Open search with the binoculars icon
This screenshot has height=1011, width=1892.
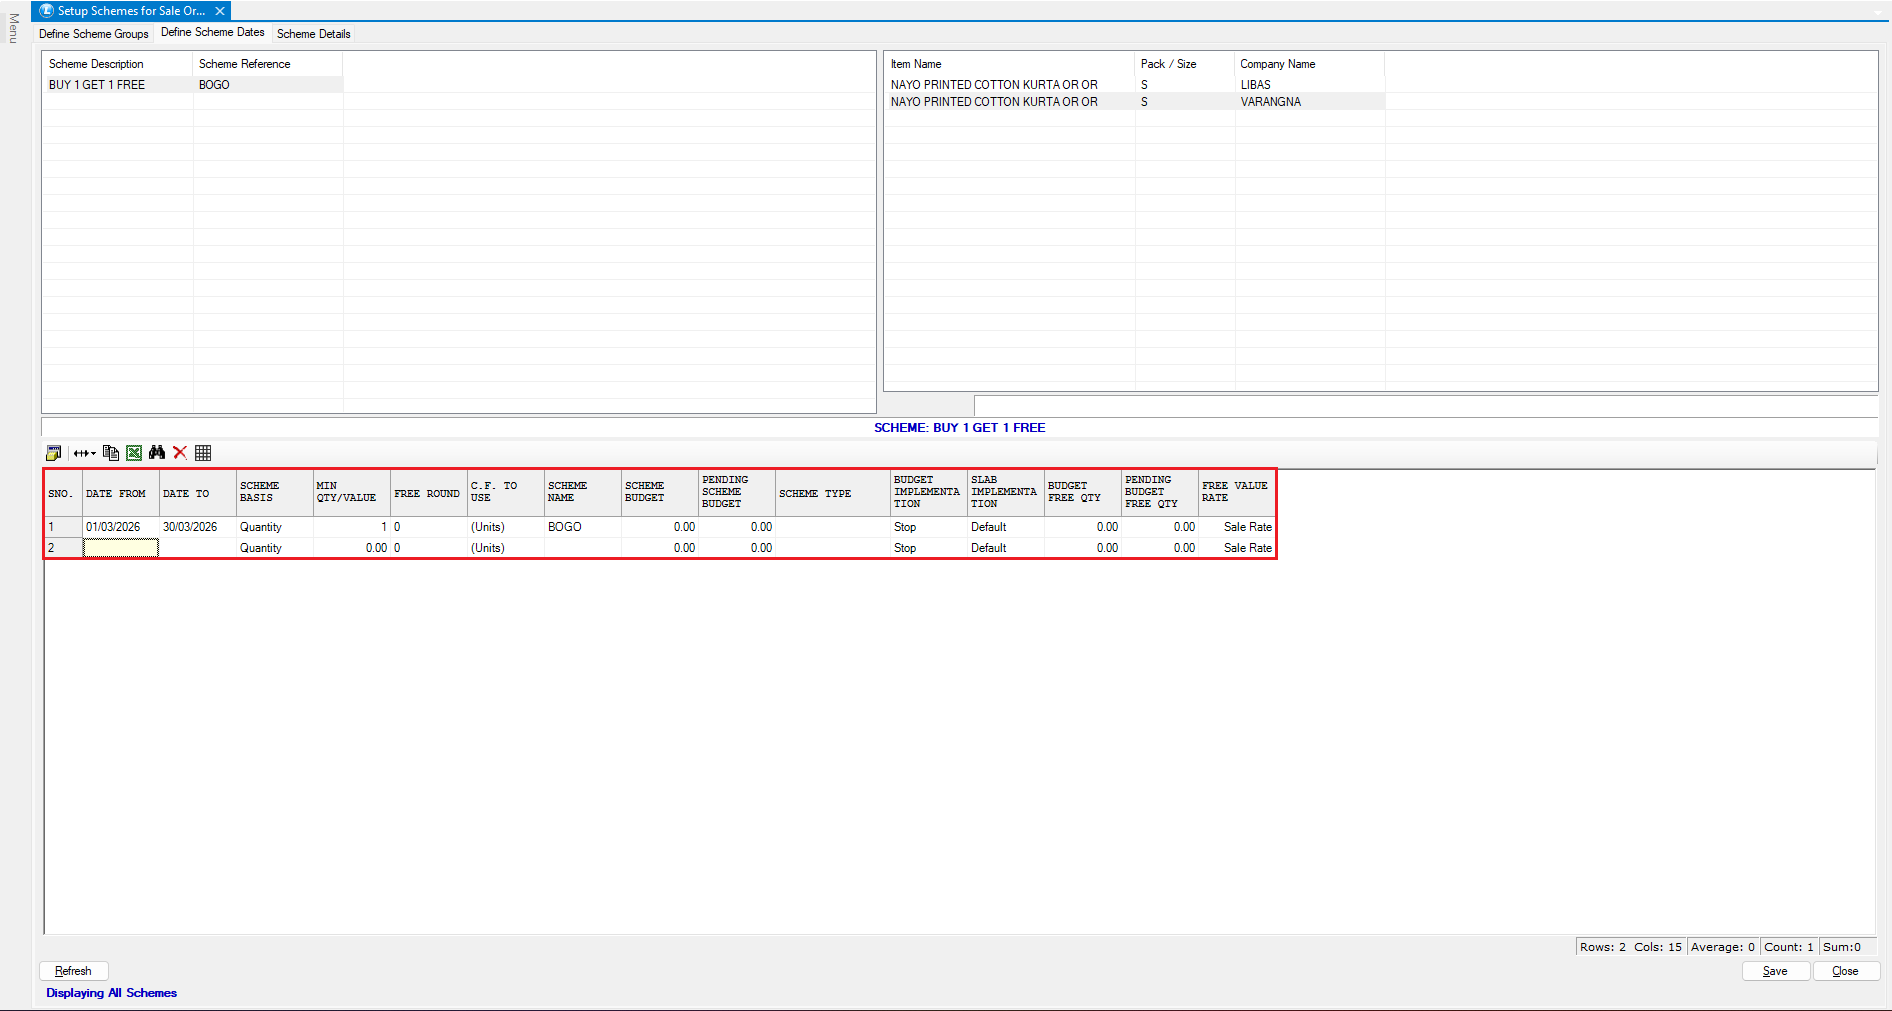[157, 453]
